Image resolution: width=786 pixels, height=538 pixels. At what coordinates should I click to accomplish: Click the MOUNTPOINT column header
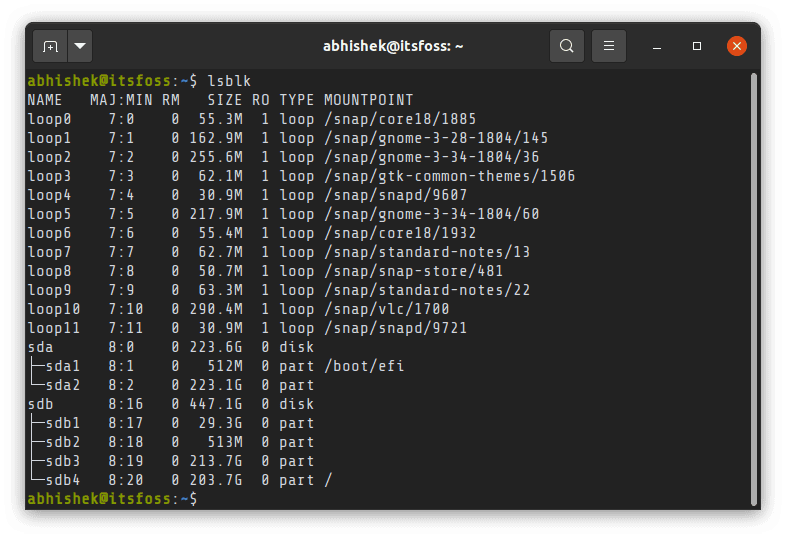click(368, 100)
